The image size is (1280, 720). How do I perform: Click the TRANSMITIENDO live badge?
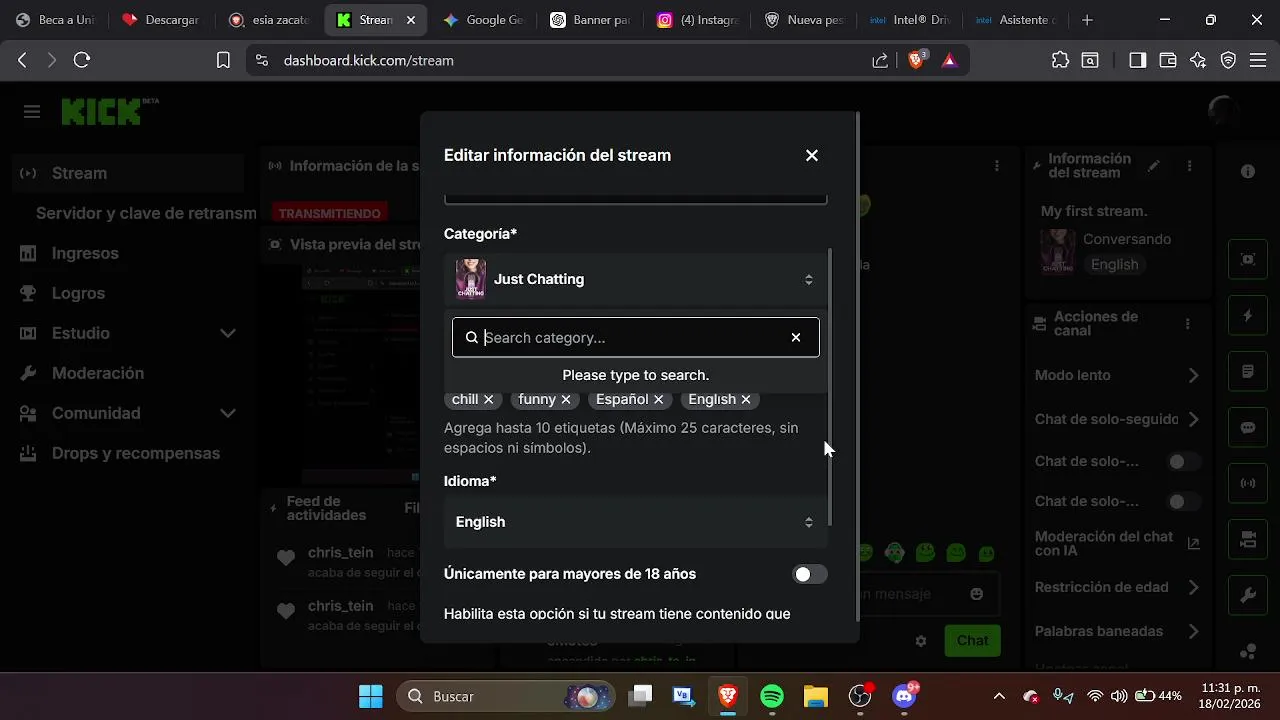[329, 213]
